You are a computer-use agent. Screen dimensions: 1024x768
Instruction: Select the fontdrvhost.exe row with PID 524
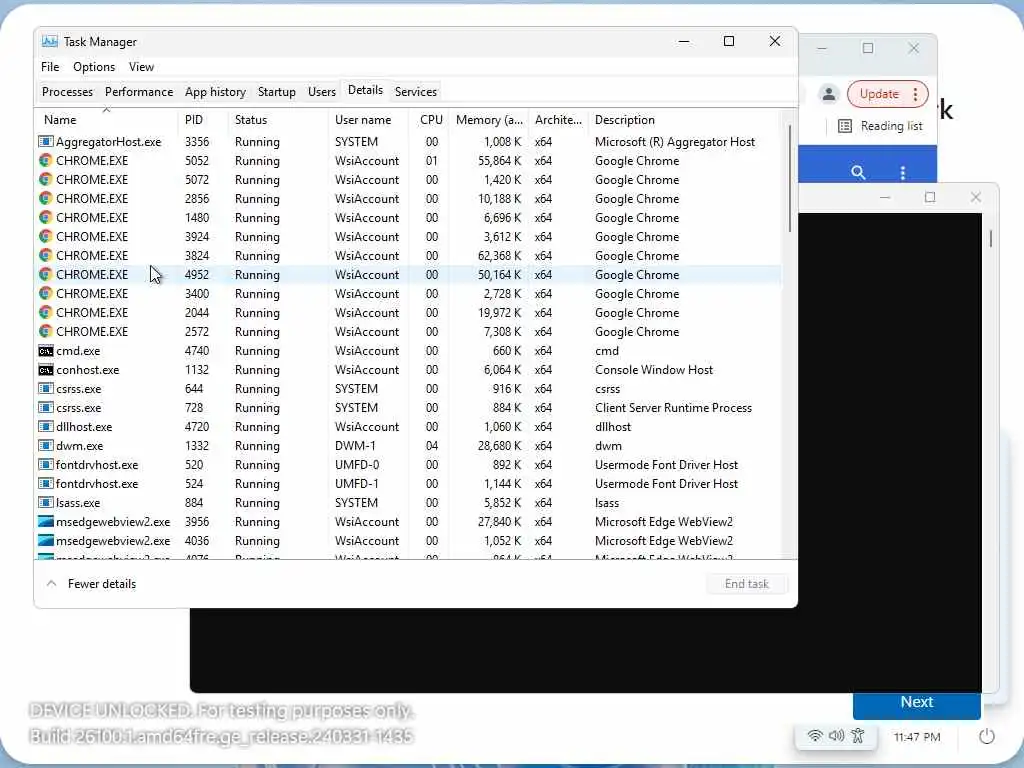pos(409,483)
